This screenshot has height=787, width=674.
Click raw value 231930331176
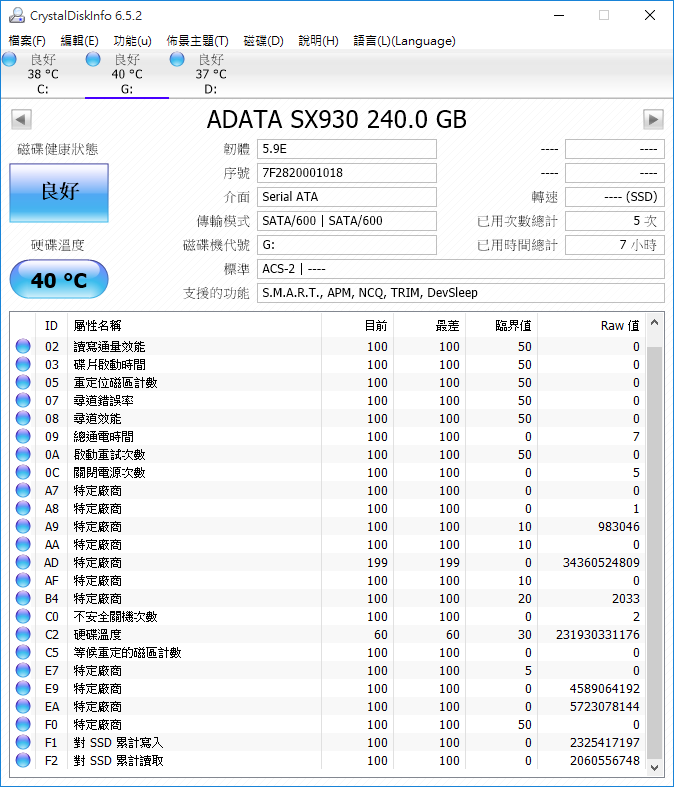(x=597, y=635)
